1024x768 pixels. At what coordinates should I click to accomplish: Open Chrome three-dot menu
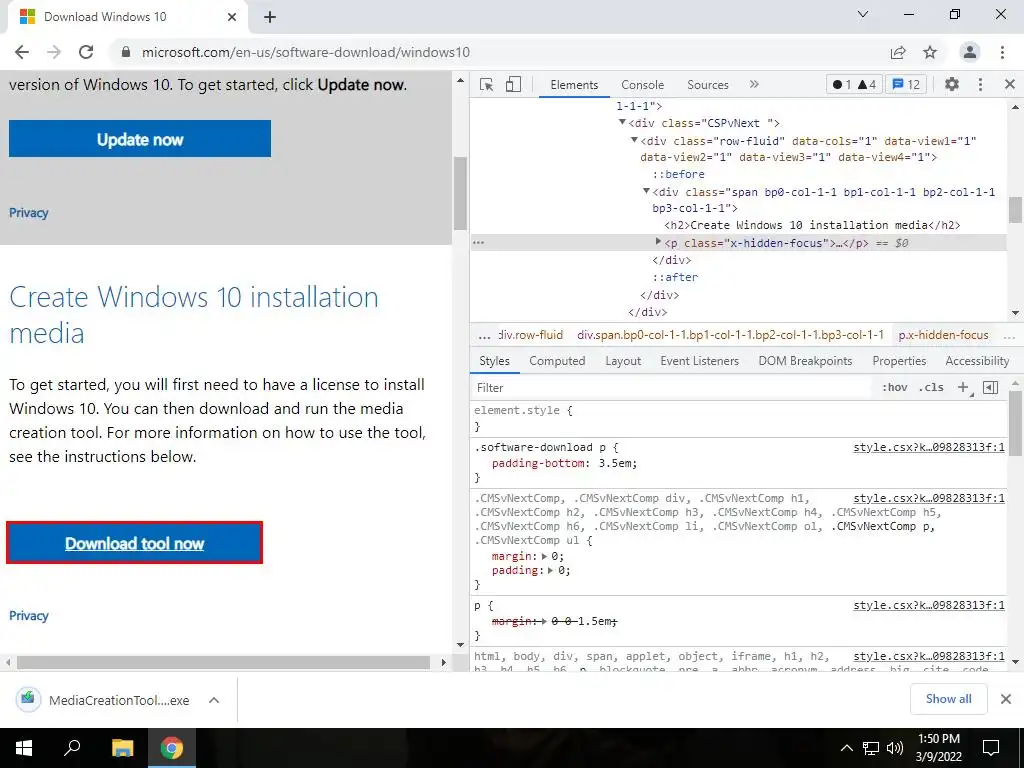click(x=1002, y=52)
